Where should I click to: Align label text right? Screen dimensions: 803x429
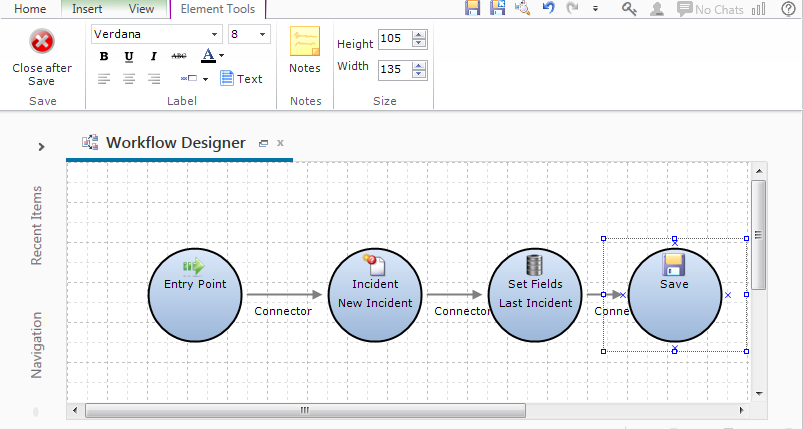154,79
